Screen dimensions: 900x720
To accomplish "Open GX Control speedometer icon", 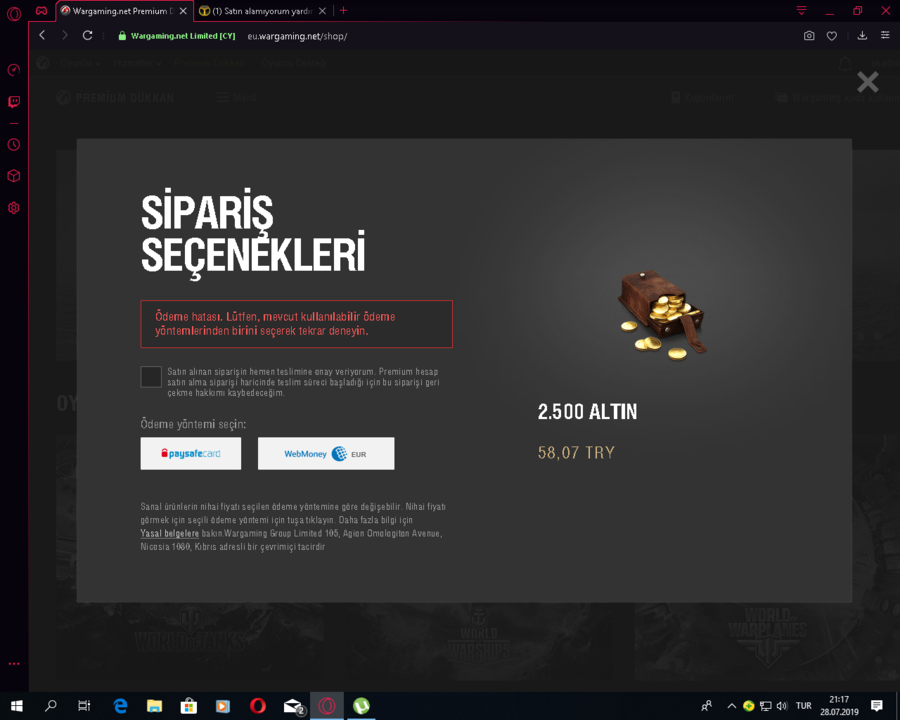I will (x=14, y=70).
